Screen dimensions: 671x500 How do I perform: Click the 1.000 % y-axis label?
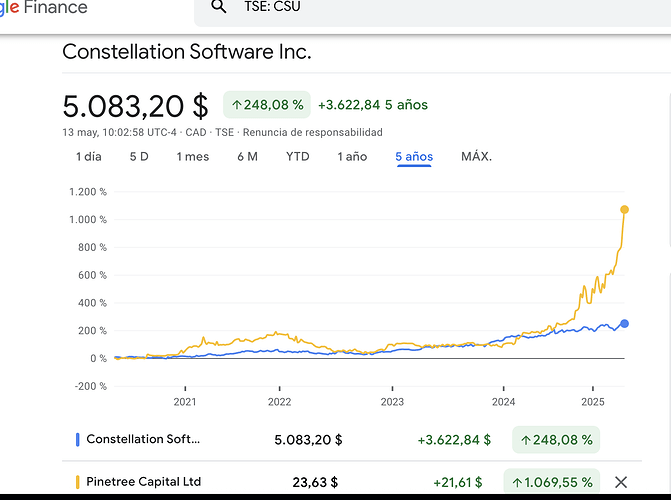pos(88,220)
